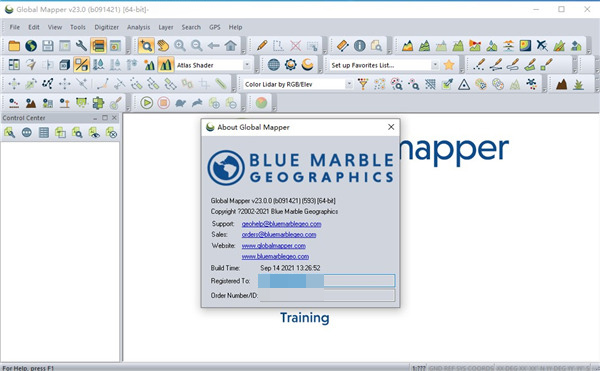Click the globe icon in Control Center
Screen dimensions: 600x371
(26, 133)
